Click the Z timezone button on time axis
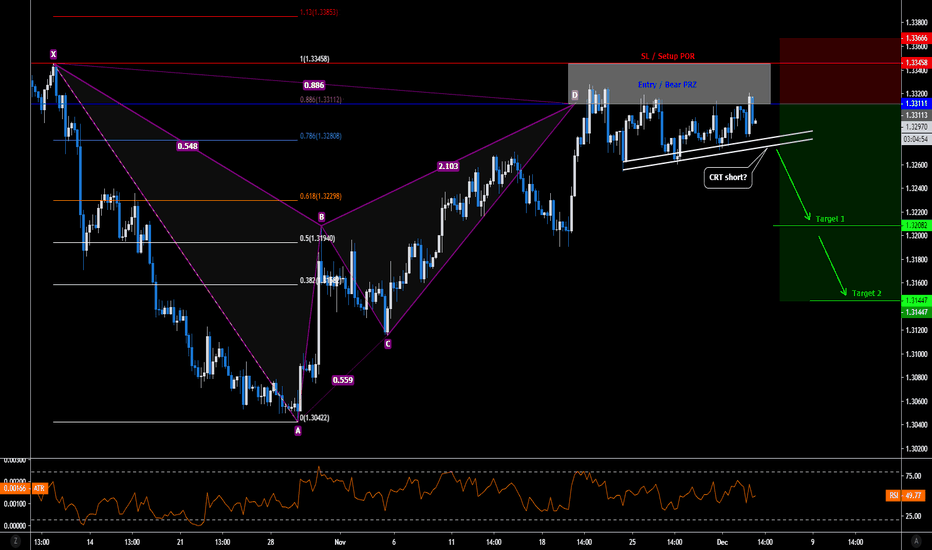Viewport: 932px width, 550px height. coord(15,541)
